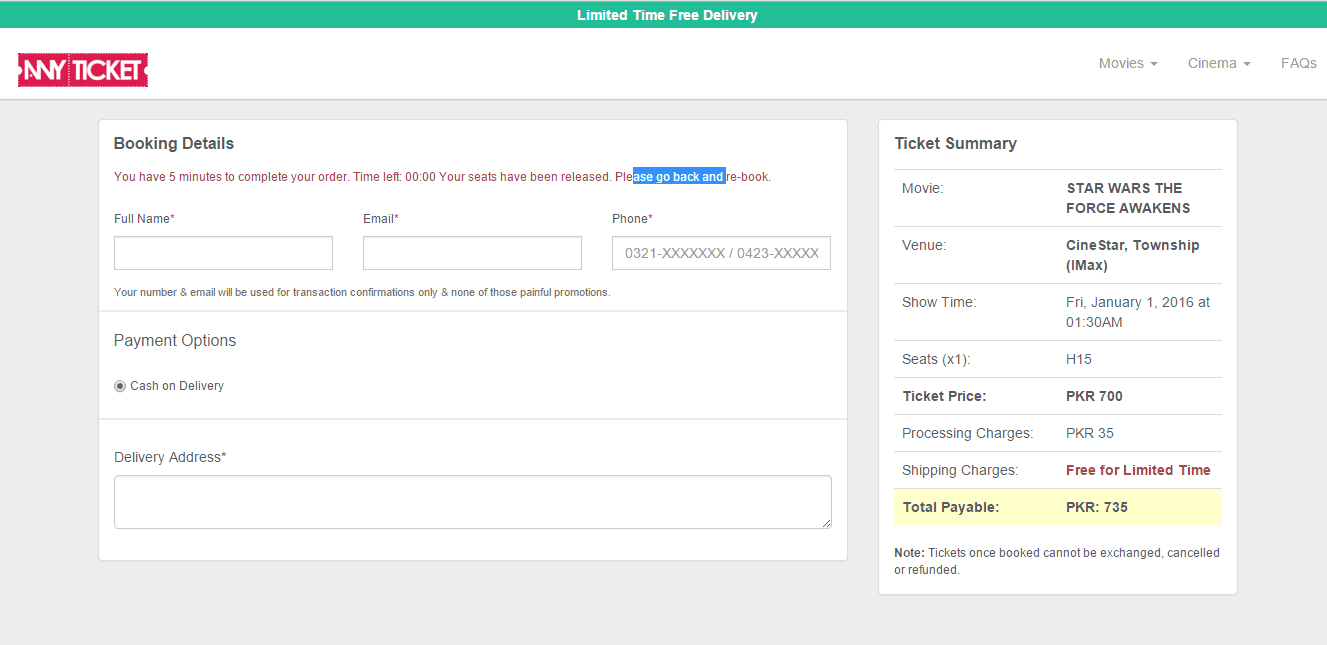Click the Total Payable highlighted row
Screen dimensions: 1327x645
tap(1057, 507)
